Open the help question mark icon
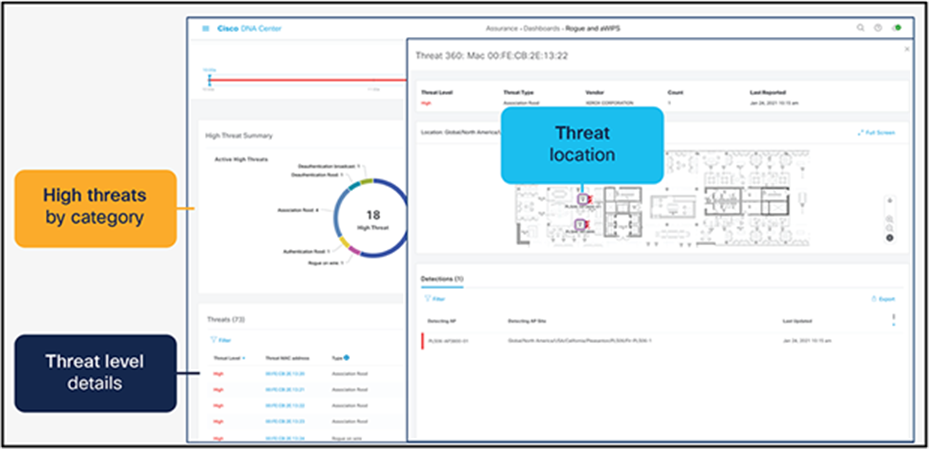Image resolution: width=929 pixels, height=449 pixels. pos(878,28)
